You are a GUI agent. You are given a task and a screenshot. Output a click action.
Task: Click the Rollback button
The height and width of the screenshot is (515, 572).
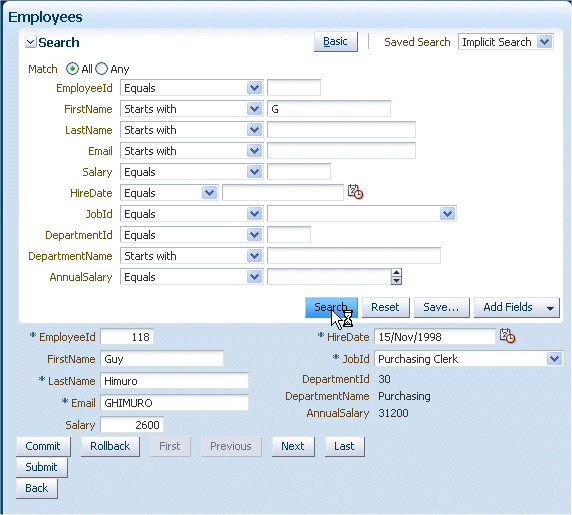pyautogui.click(x=110, y=446)
